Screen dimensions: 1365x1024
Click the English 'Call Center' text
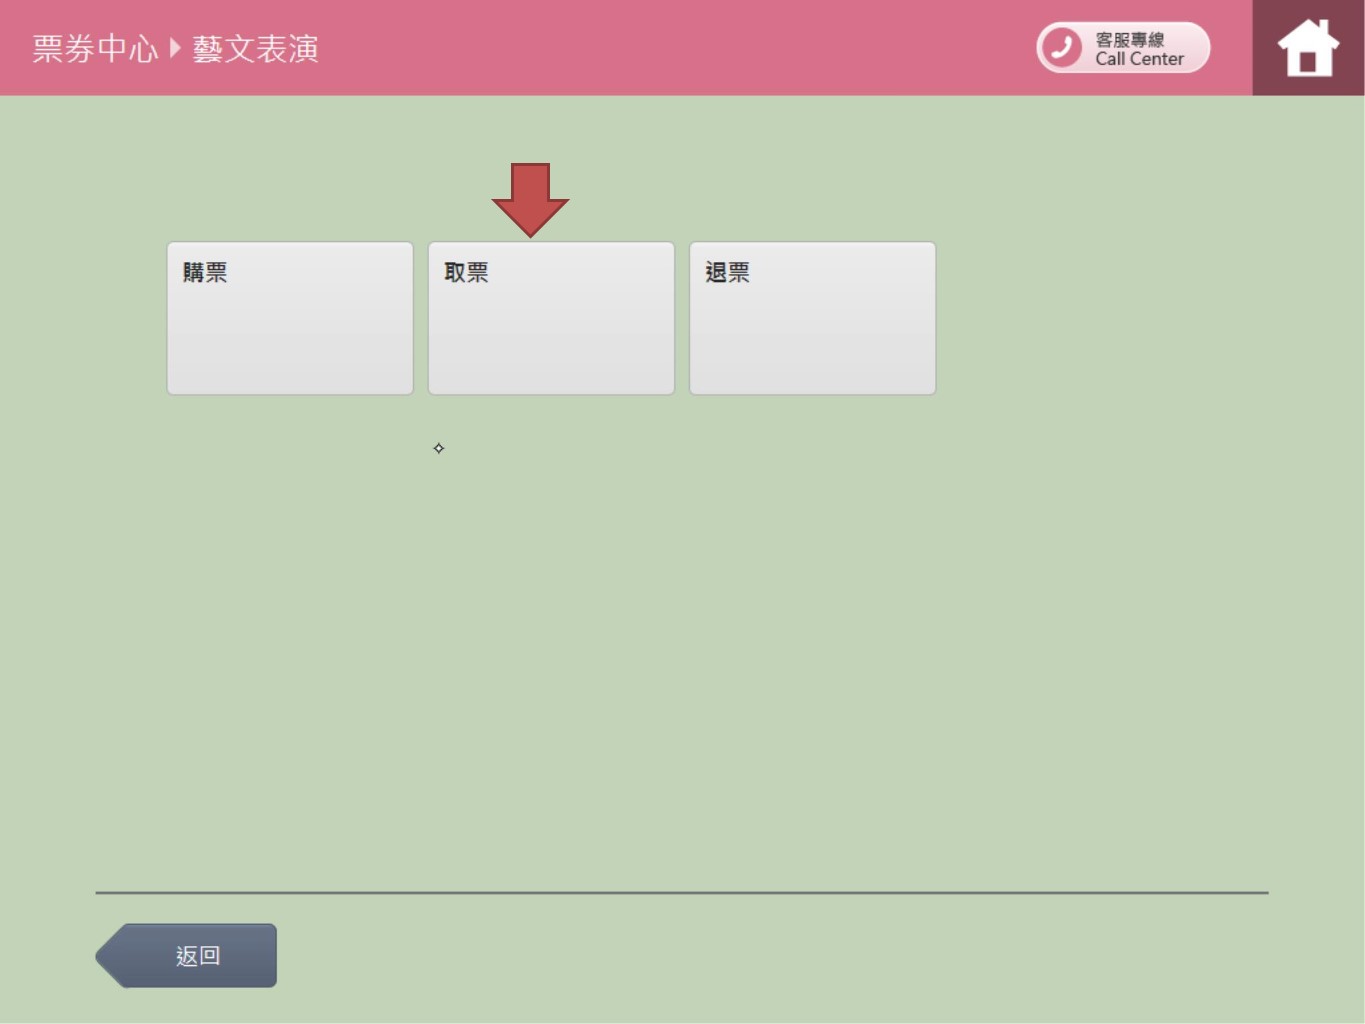(x=1139, y=59)
